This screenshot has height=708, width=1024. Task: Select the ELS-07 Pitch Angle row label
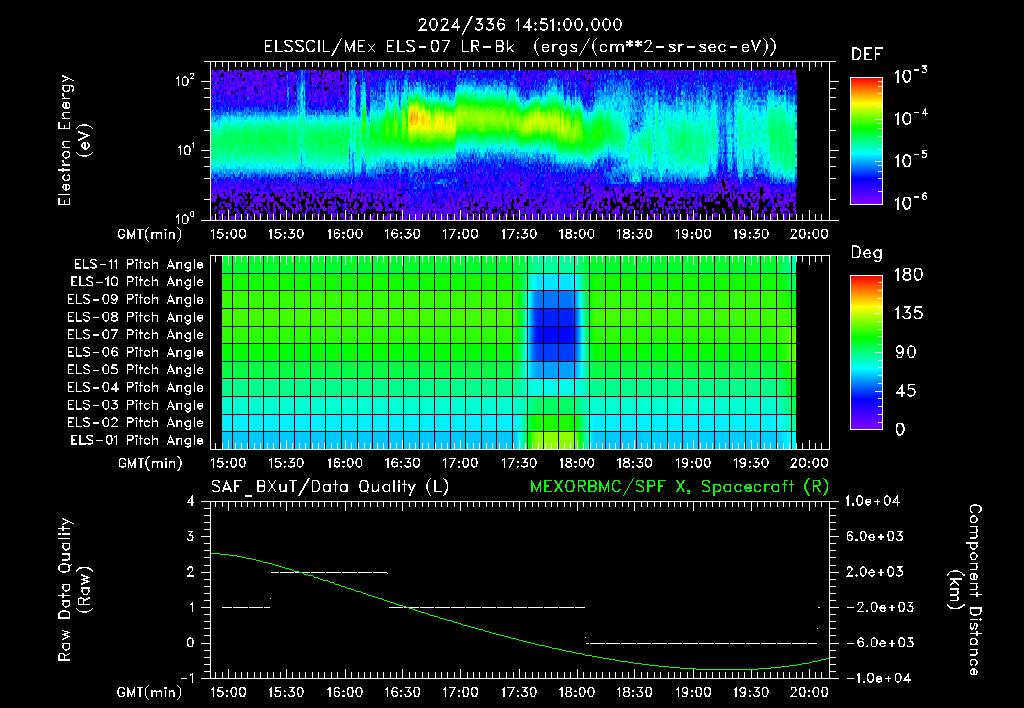[x=136, y=334]
